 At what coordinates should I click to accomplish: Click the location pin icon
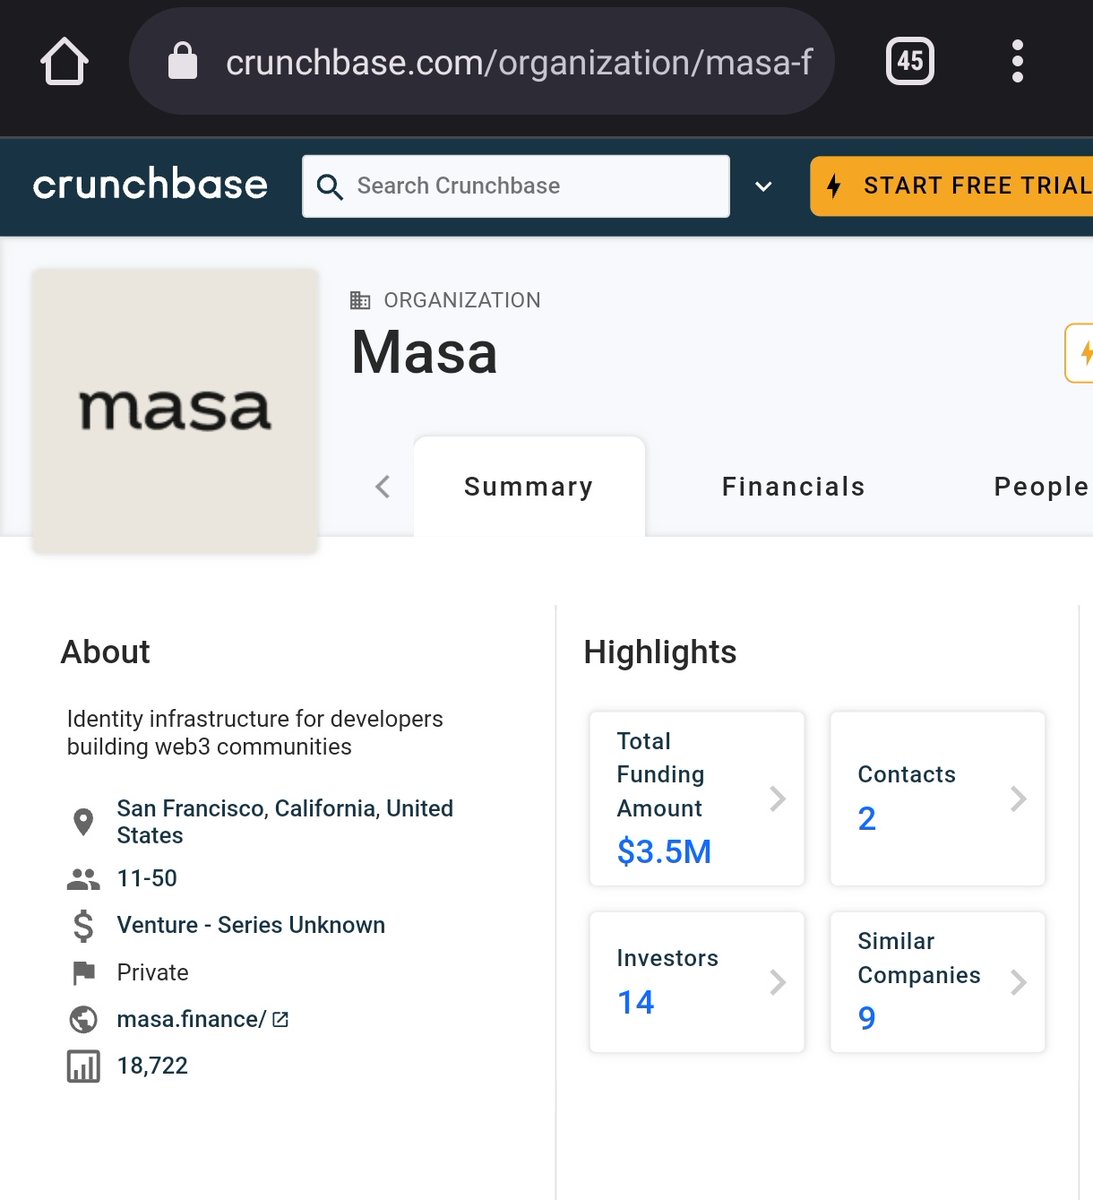pyautogui.click(x=84, y=822)
